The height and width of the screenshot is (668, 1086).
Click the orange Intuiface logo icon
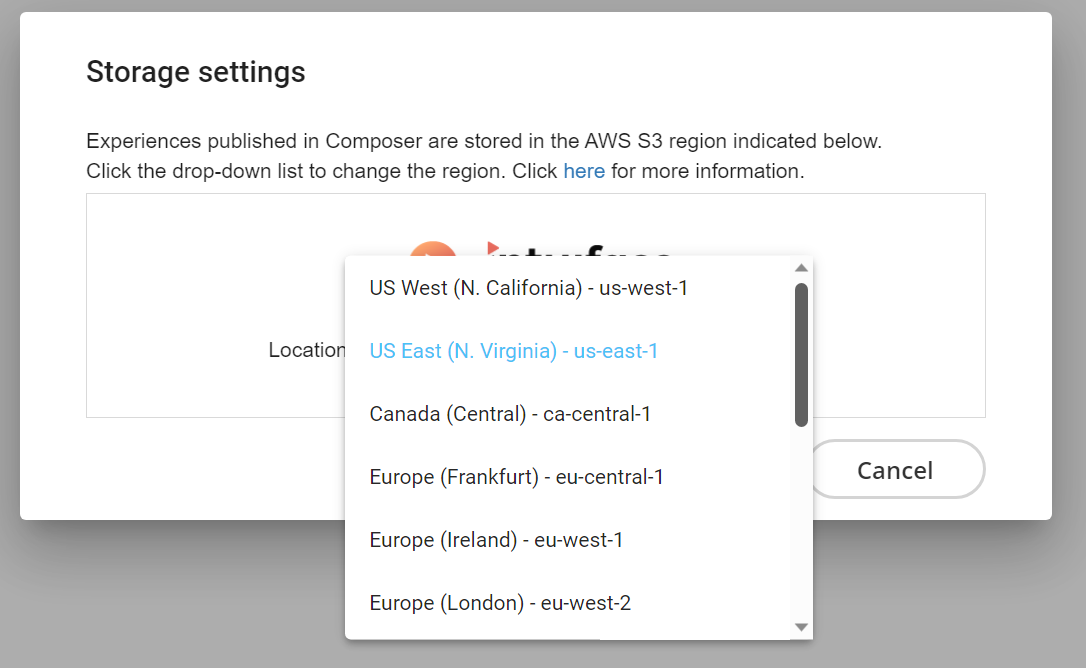(x=432, y=249)
